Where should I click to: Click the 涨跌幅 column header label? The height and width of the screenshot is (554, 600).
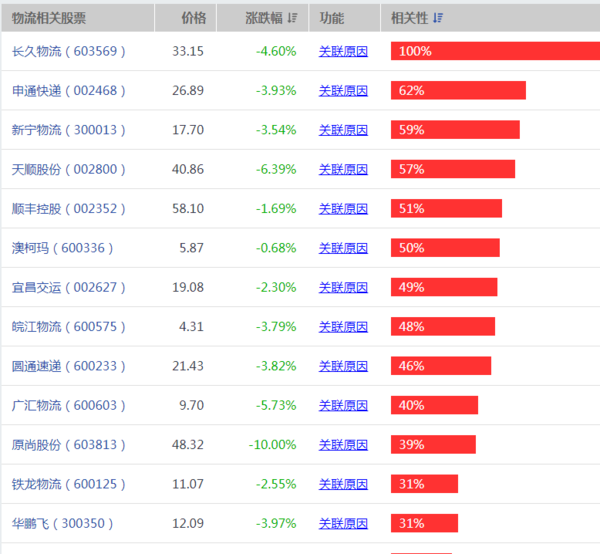(264, 18)
